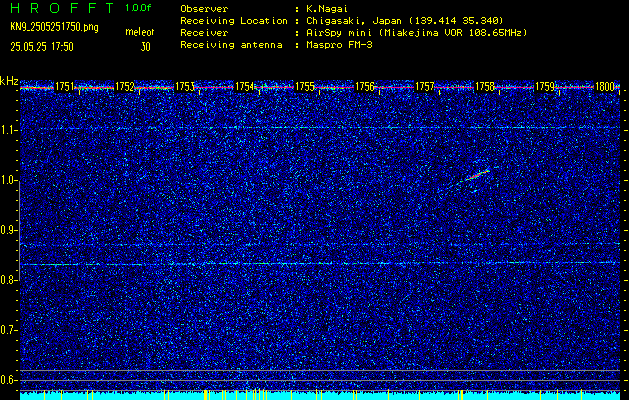This screenshot has width=629, height=400.
Task: Click the 1752 time marker
Action: click(x=124, y=87)
